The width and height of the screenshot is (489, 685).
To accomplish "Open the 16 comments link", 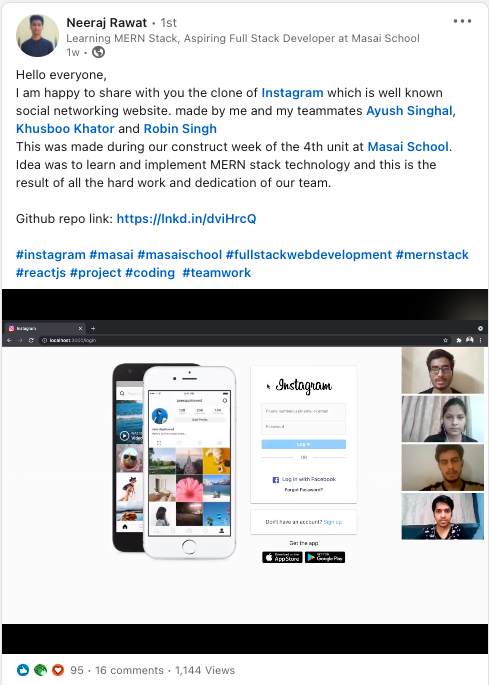I will pyautogui.click(x=129, y=670).
